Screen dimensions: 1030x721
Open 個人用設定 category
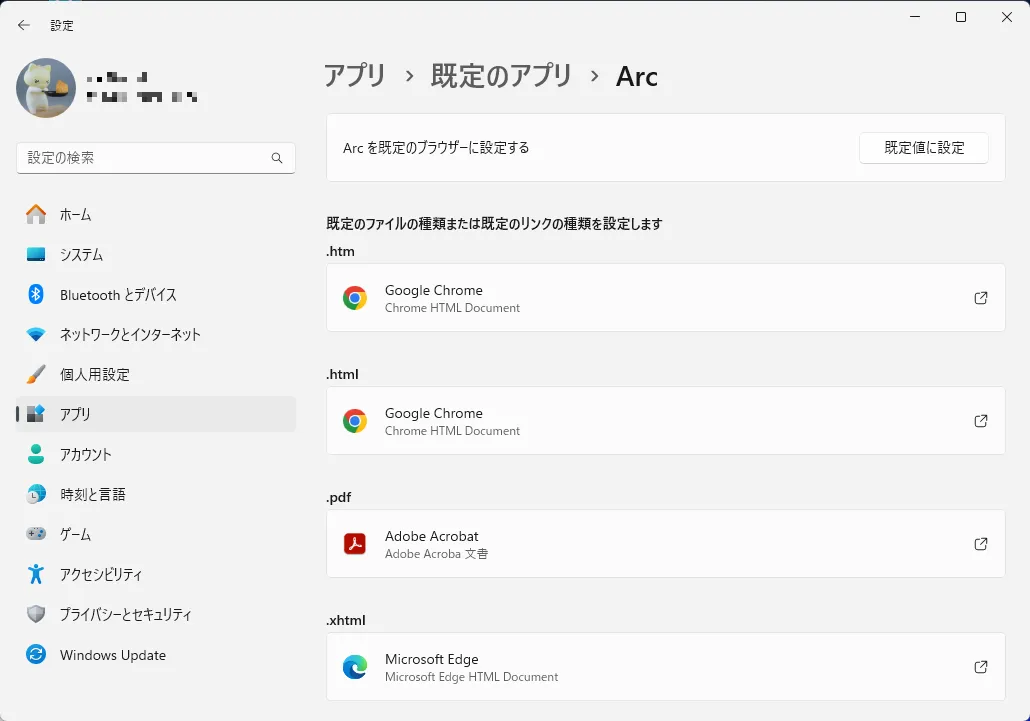pyautogui.click(x=156, y=374)
